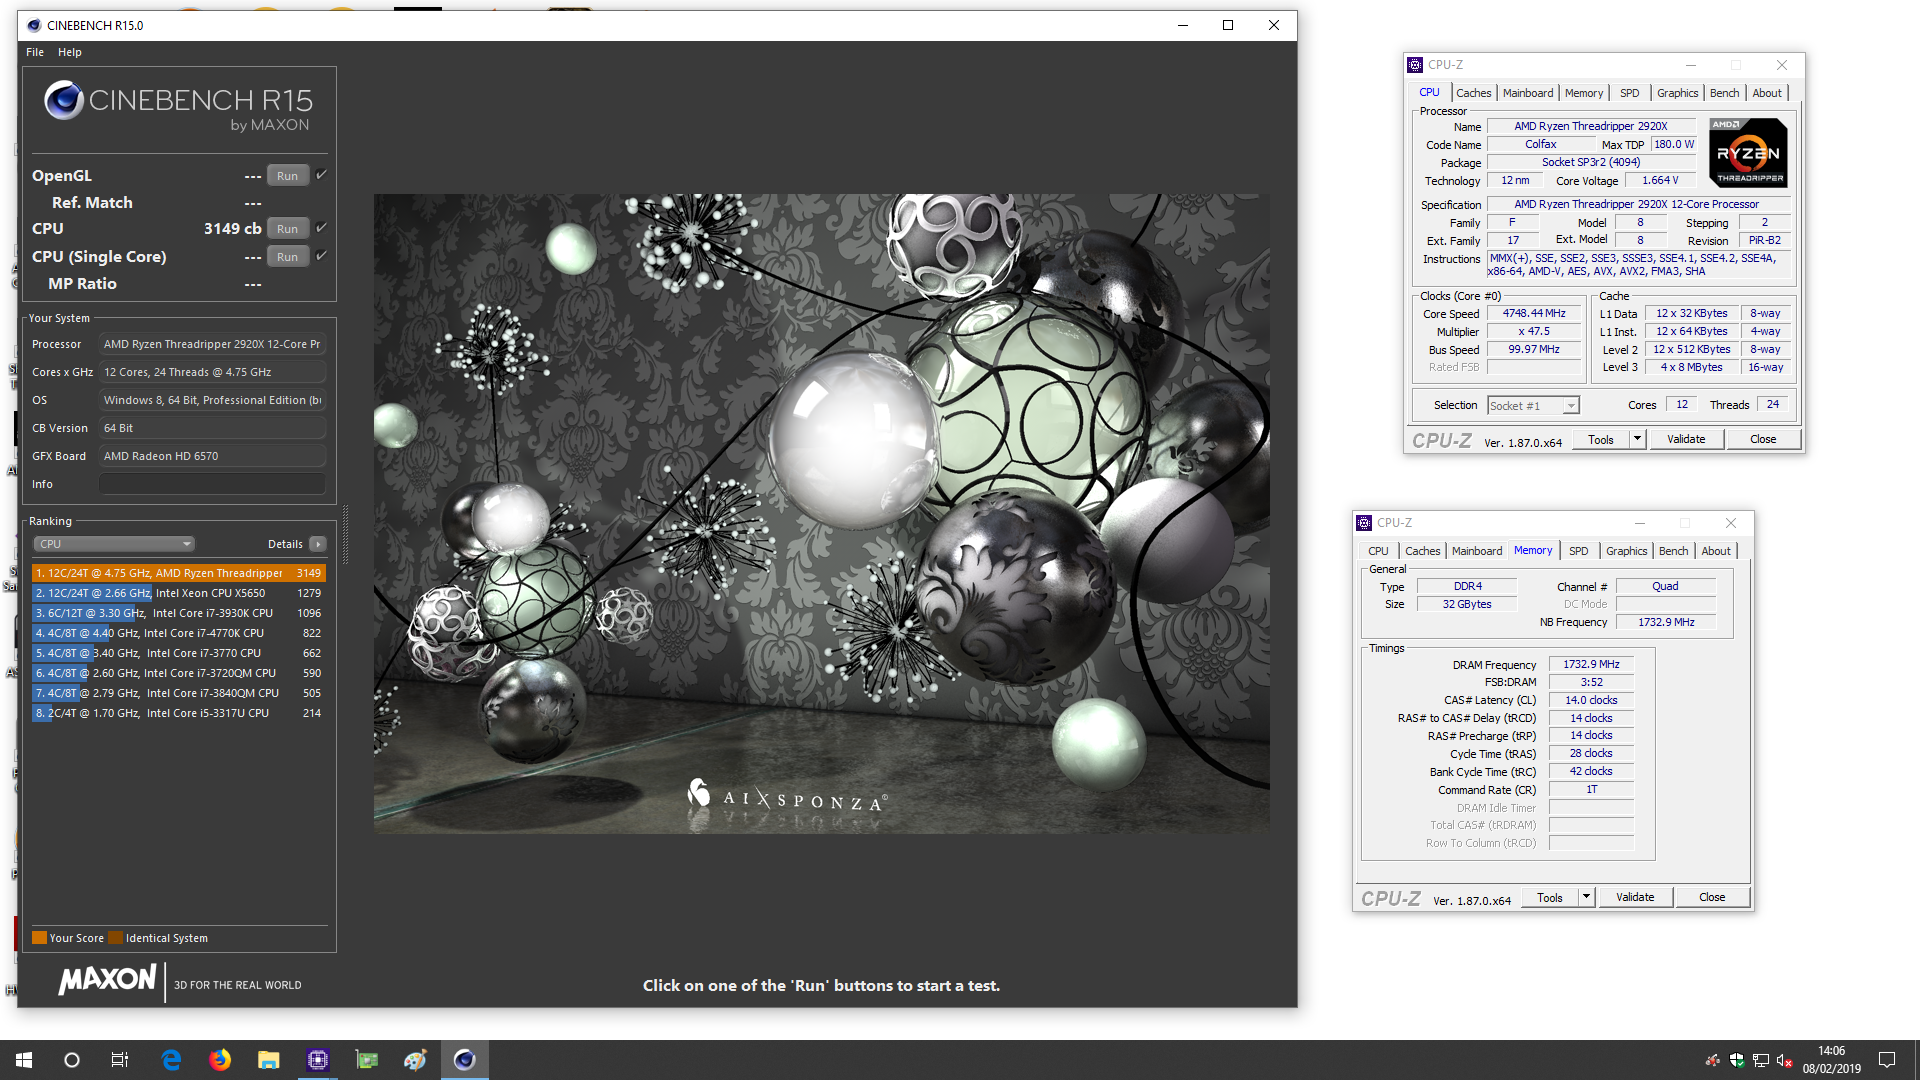This screenshot has height=1080, width=1920.
Task: Open Task View on the taskbar
Action: point(120,1060)
